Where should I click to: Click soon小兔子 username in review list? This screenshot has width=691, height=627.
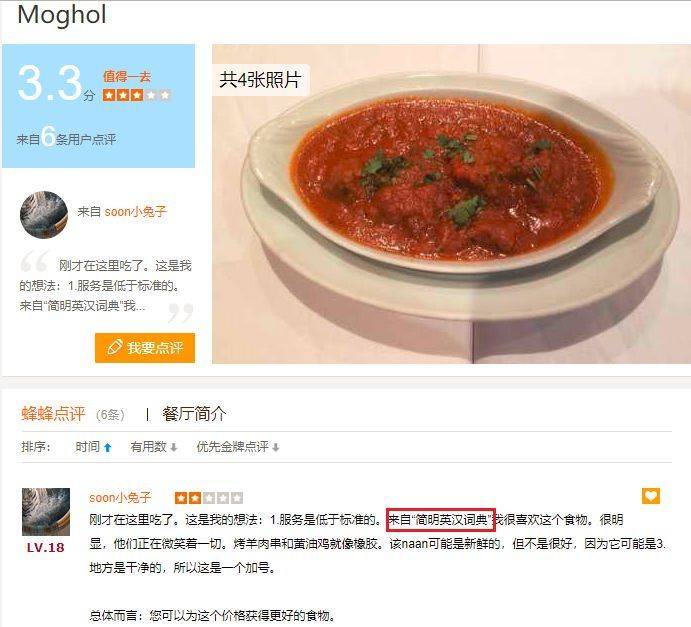(120, 498)
